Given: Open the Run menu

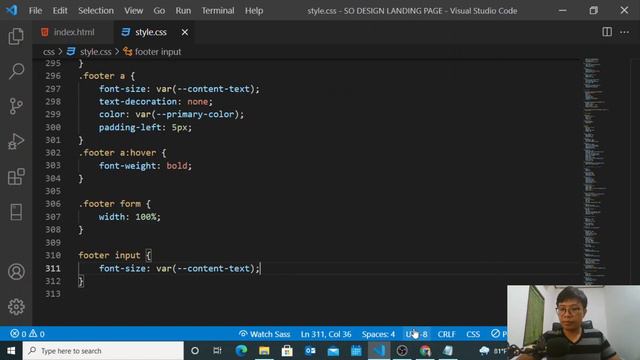Looking at the screenshot, I should point(183,11).
